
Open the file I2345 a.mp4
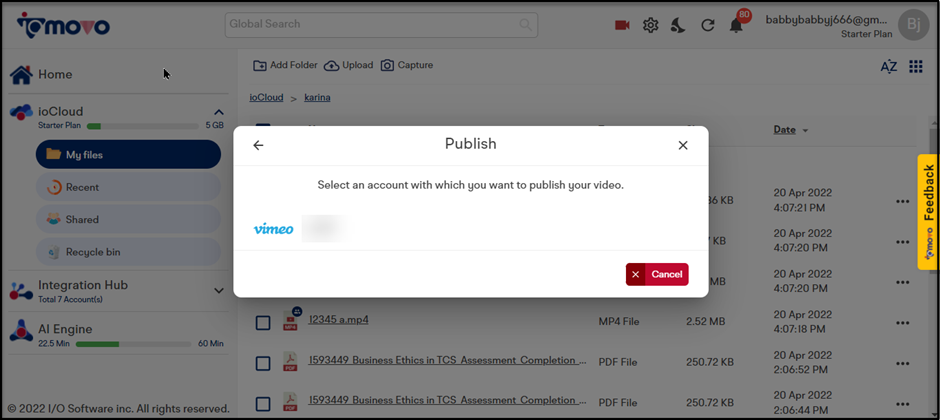tap(338, 319)
